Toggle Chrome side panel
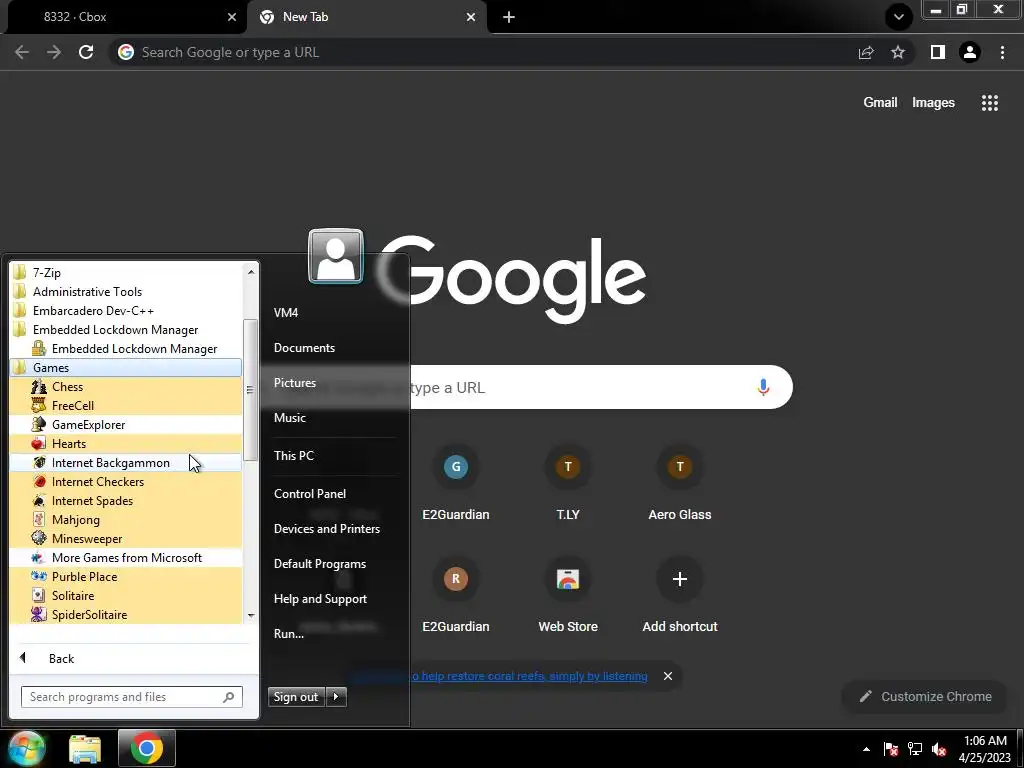 point(938,52)
